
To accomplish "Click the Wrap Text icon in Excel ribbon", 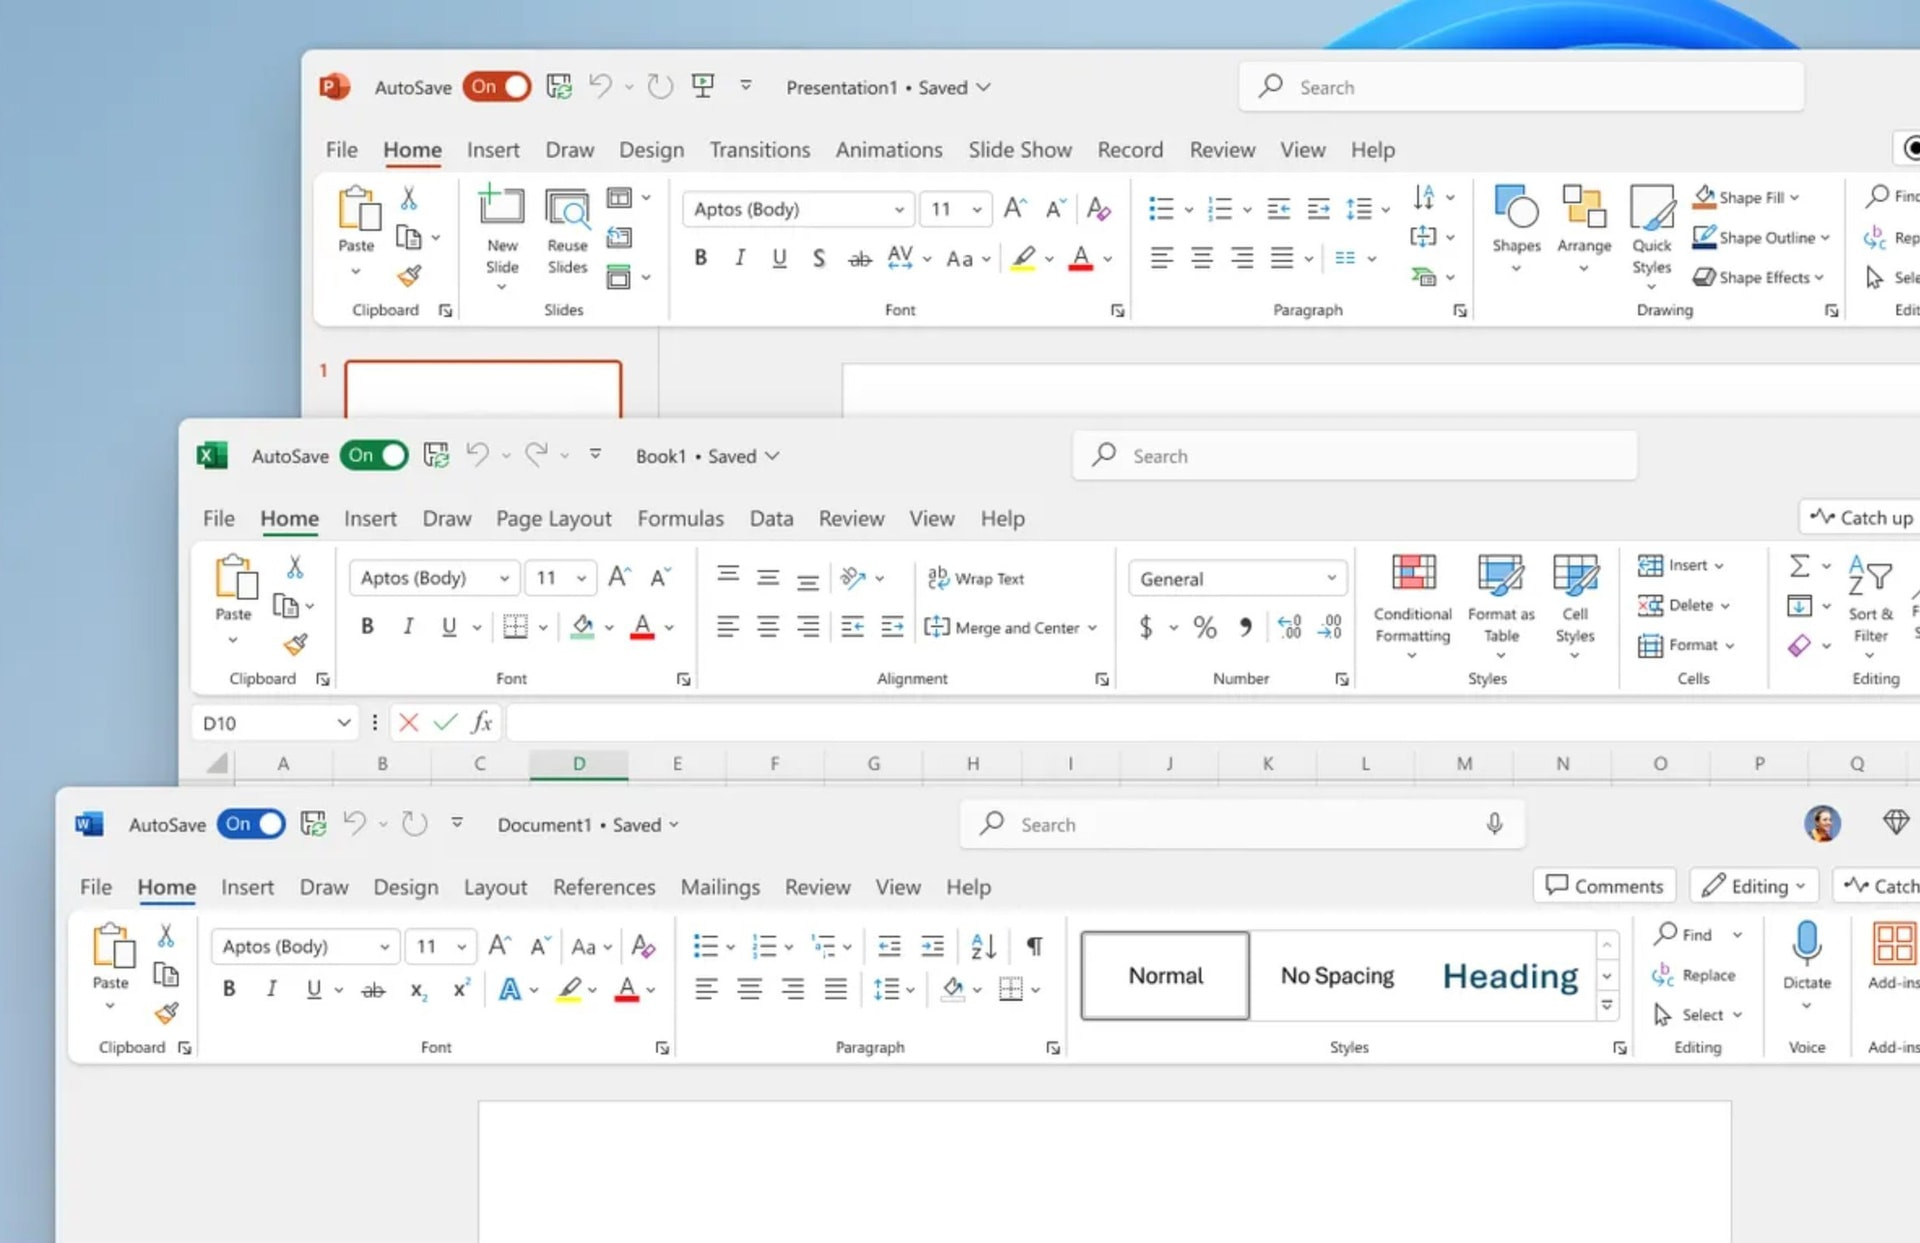I will tap(977, 577).
